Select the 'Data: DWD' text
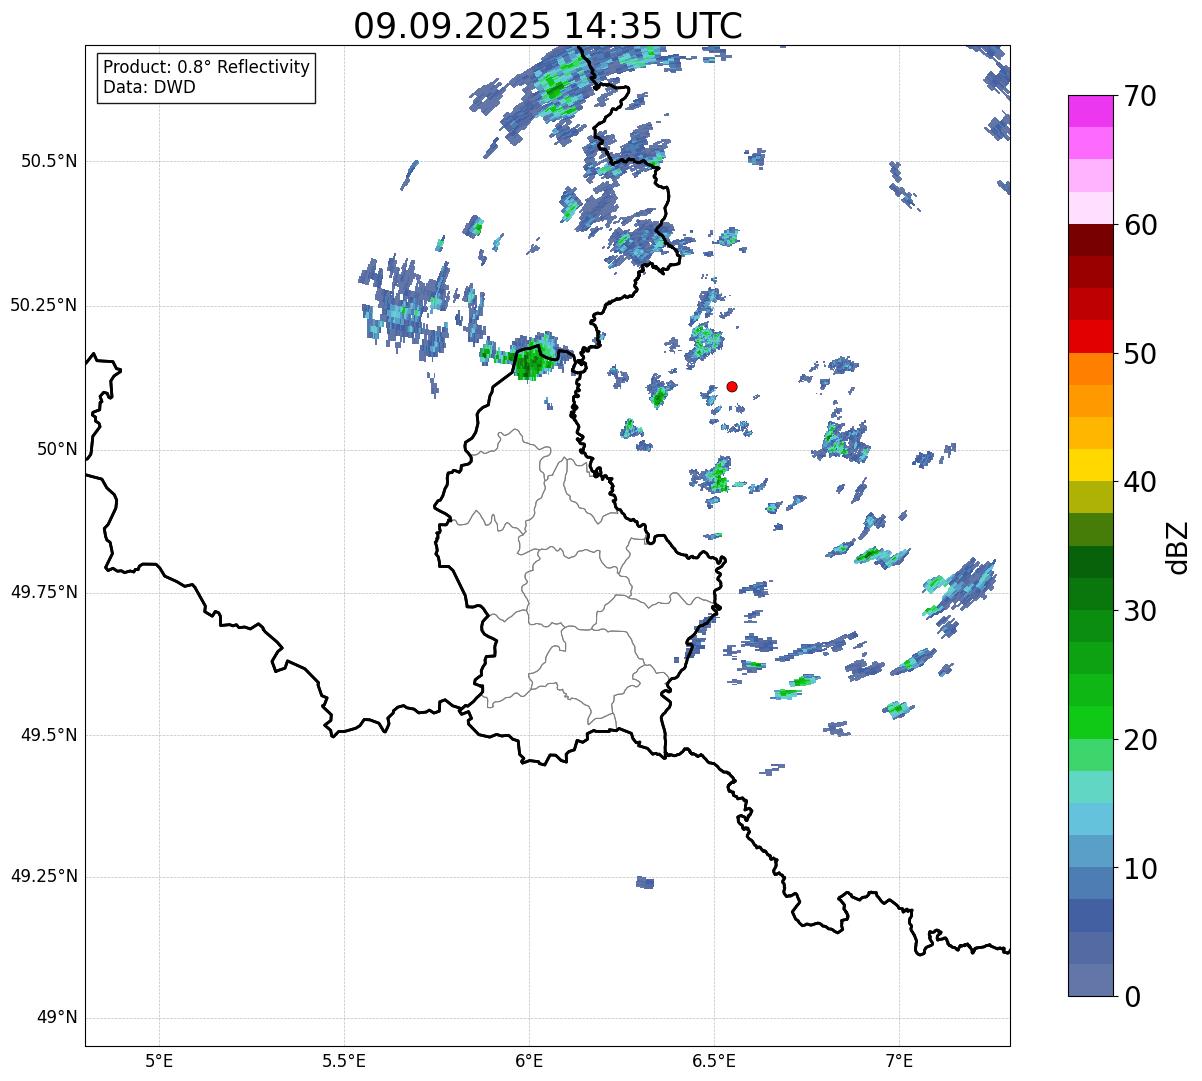 (x=149, y=87)
